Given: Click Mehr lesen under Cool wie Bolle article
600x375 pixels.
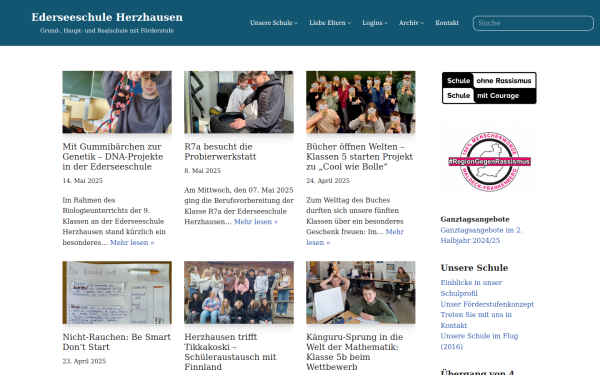Looking at the screenshot, I should pyautogui.click(x=355, y=237).
